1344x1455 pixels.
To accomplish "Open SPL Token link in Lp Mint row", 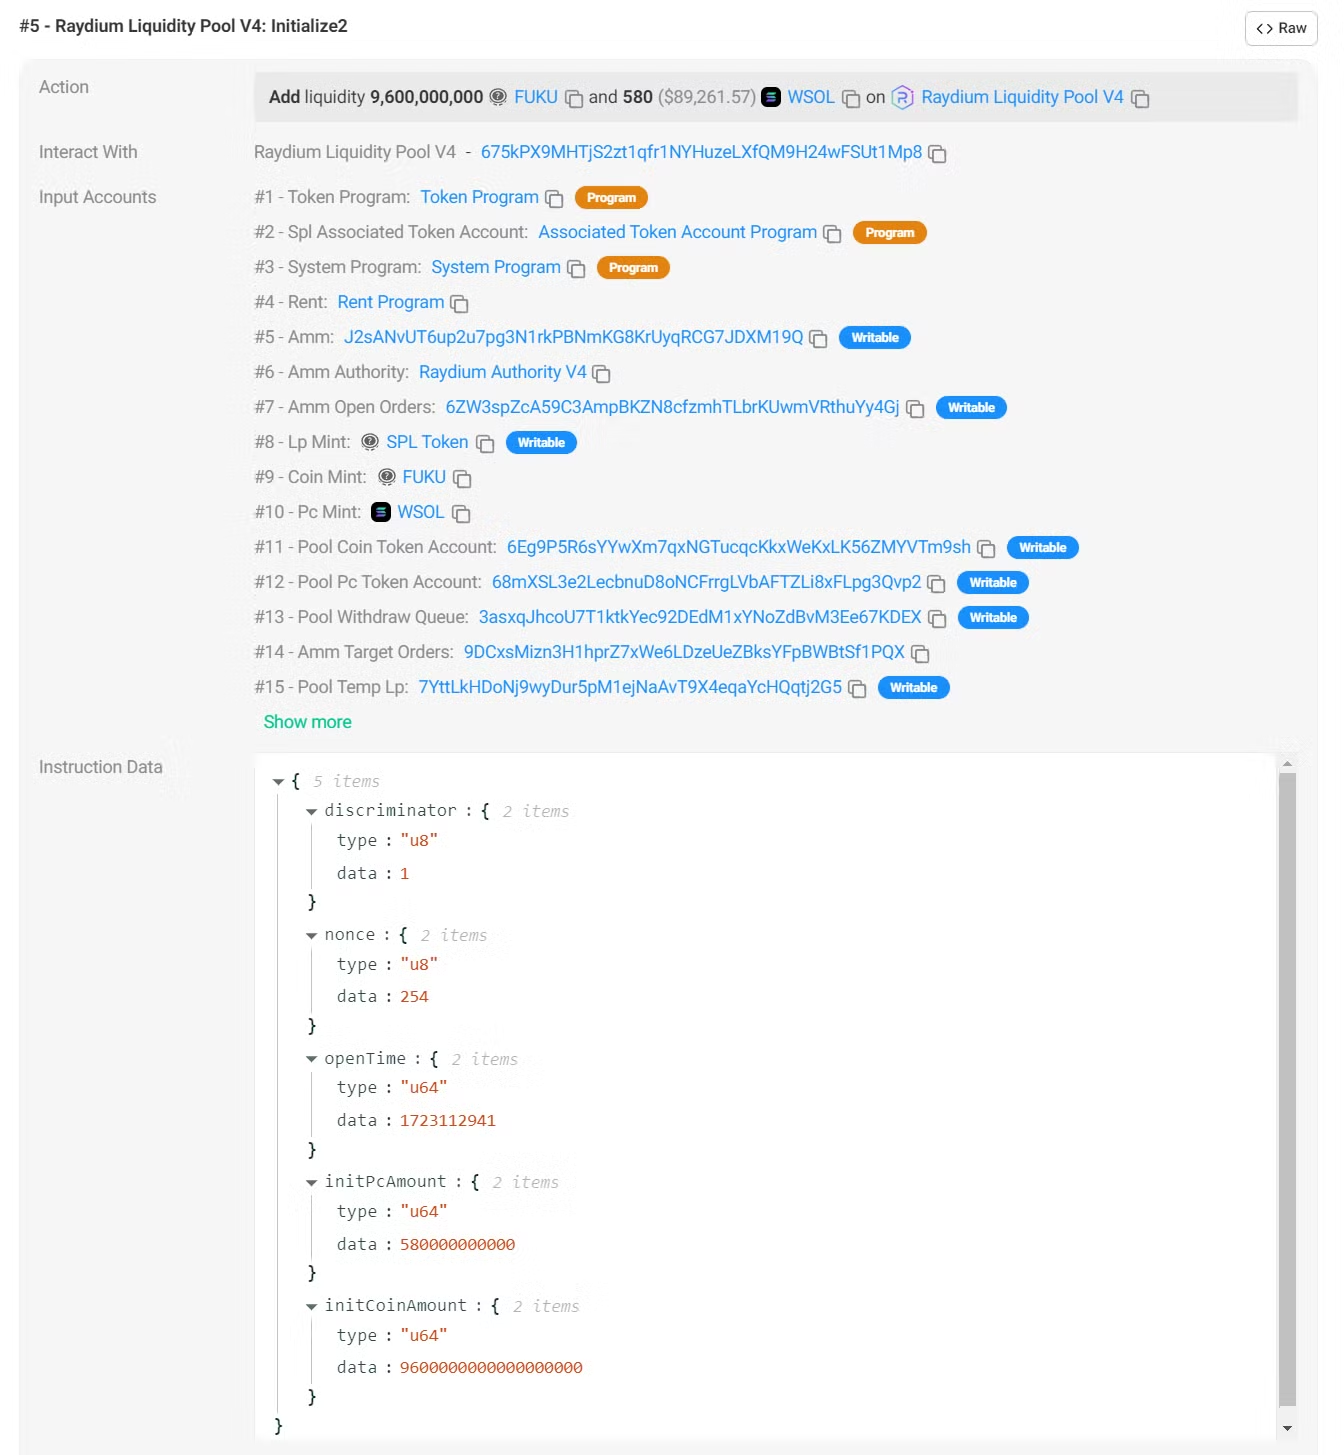I will (x=427, y=442).
